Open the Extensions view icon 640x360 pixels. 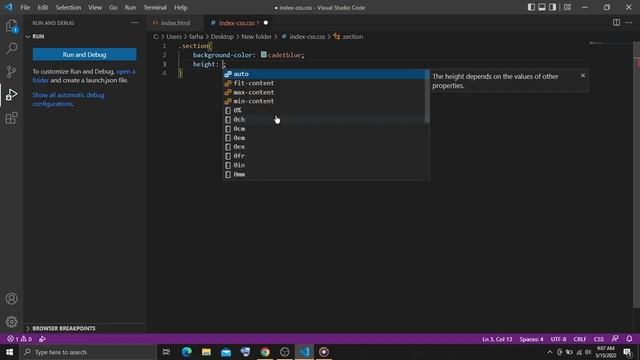(x=11, y=118)
